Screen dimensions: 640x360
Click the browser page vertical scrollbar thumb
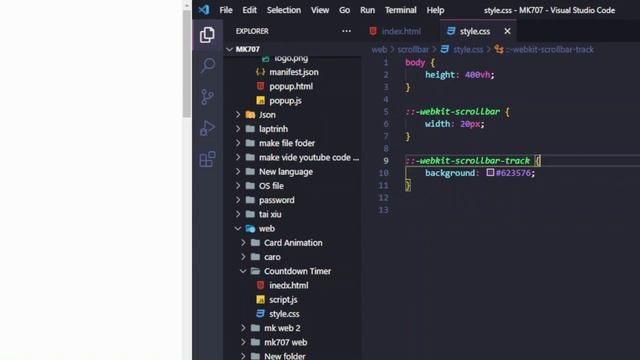pos(187,64)
